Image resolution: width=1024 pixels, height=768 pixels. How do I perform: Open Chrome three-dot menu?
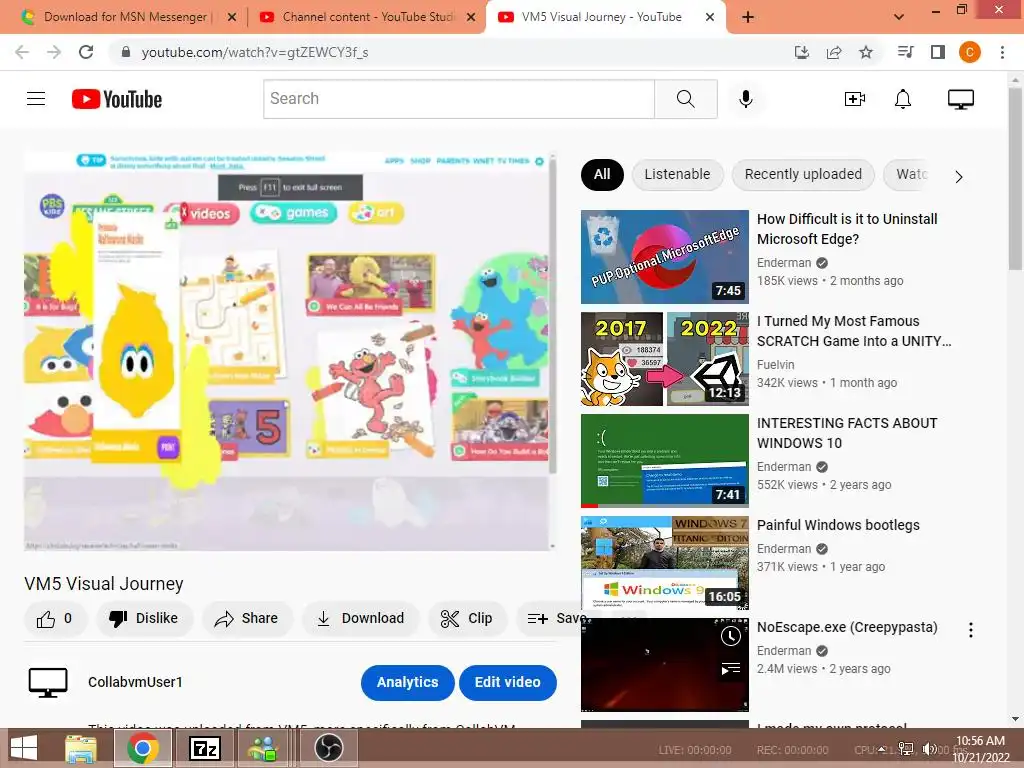(x=1002, y=52)
